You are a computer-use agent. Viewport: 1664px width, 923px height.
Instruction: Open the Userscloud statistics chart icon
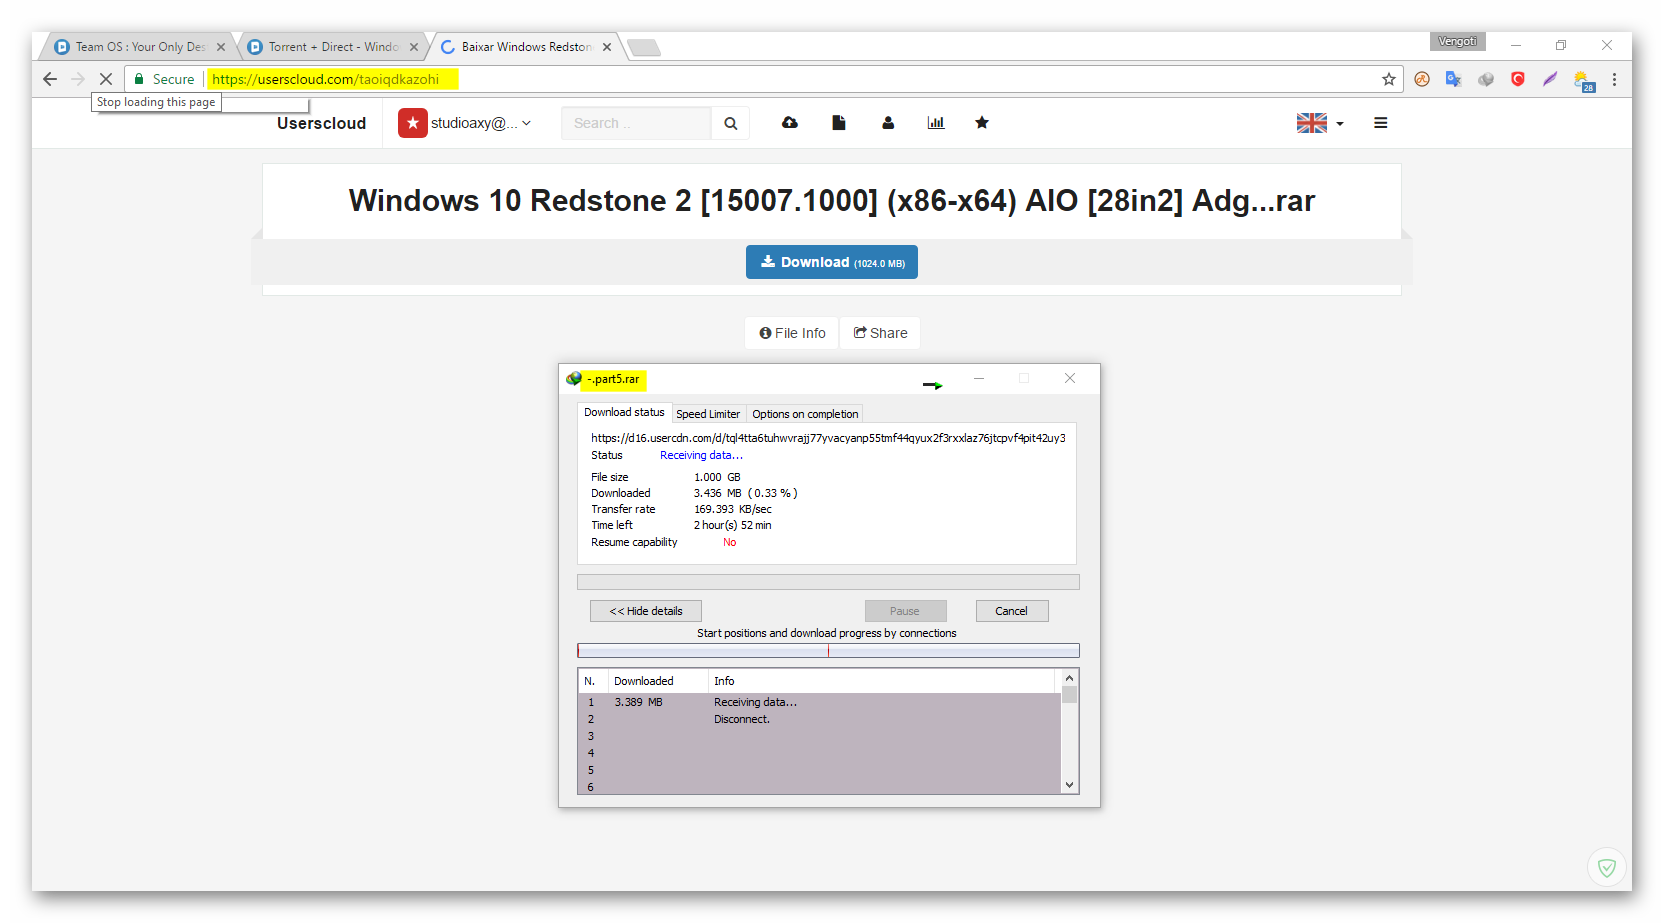(x=936, y=123)
